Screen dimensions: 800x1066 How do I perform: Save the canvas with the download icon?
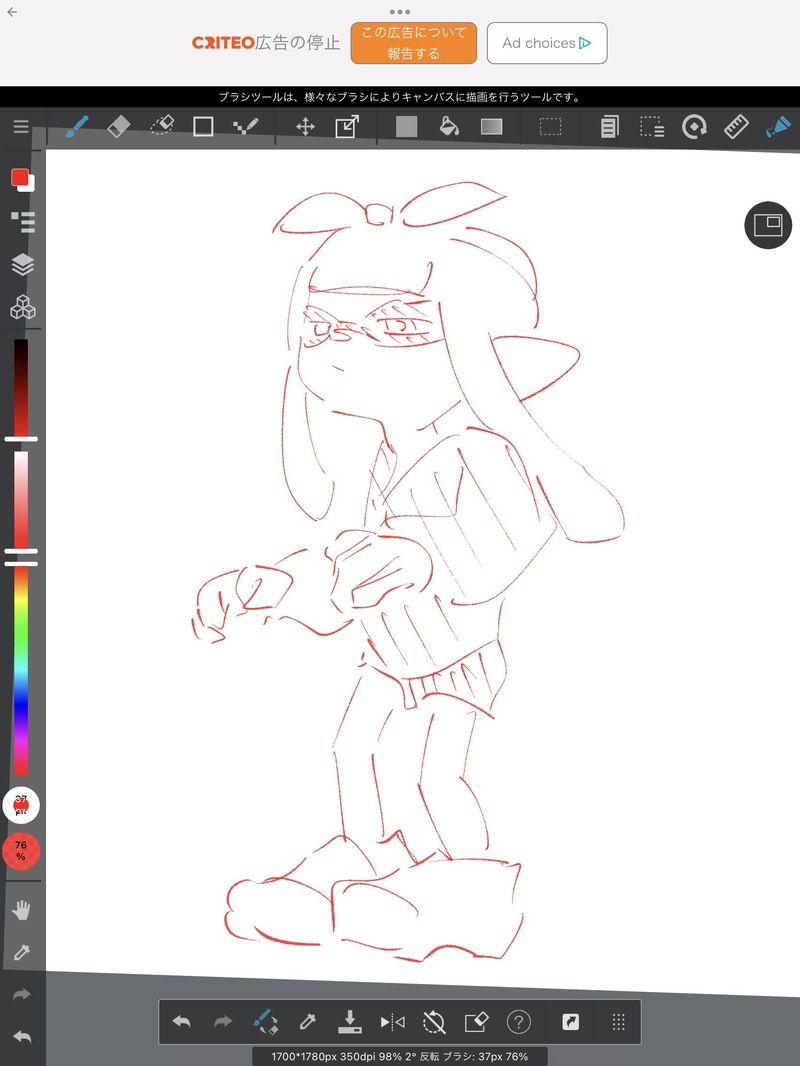tap(349, 1021)
